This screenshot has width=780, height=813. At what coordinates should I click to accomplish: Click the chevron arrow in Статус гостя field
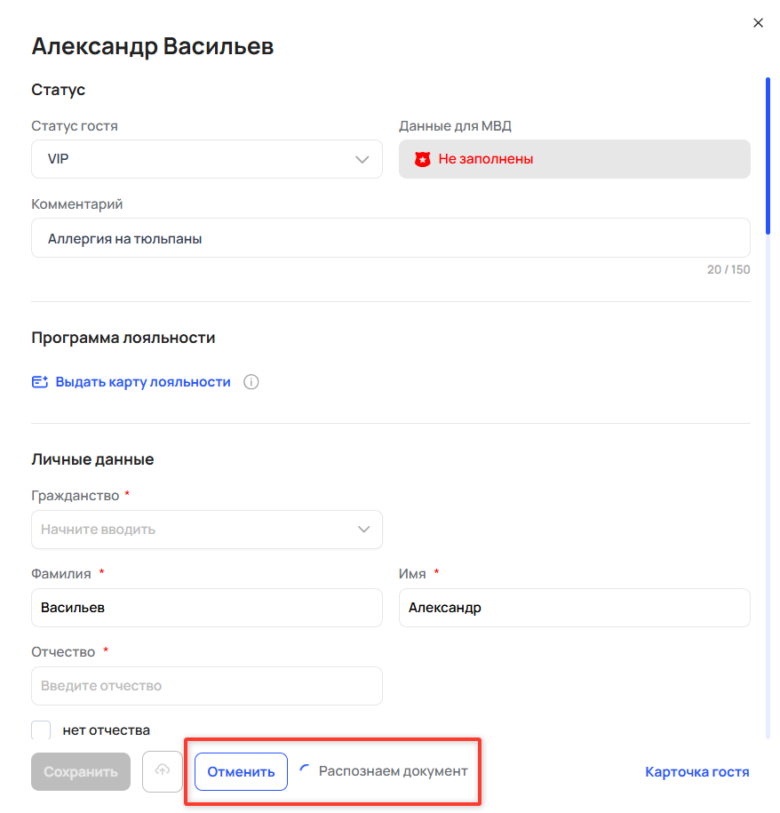click(x=363, y=158)
